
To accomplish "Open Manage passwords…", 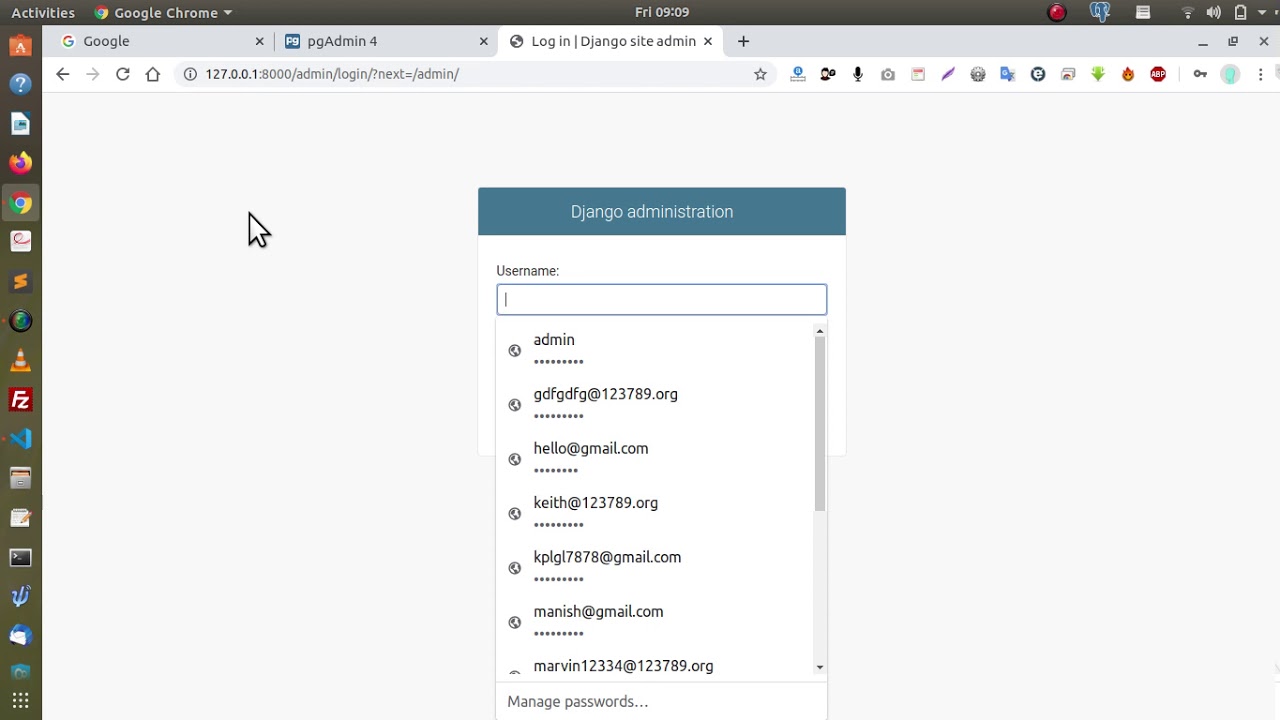I will pyautogui.click(x=578, y=701).
